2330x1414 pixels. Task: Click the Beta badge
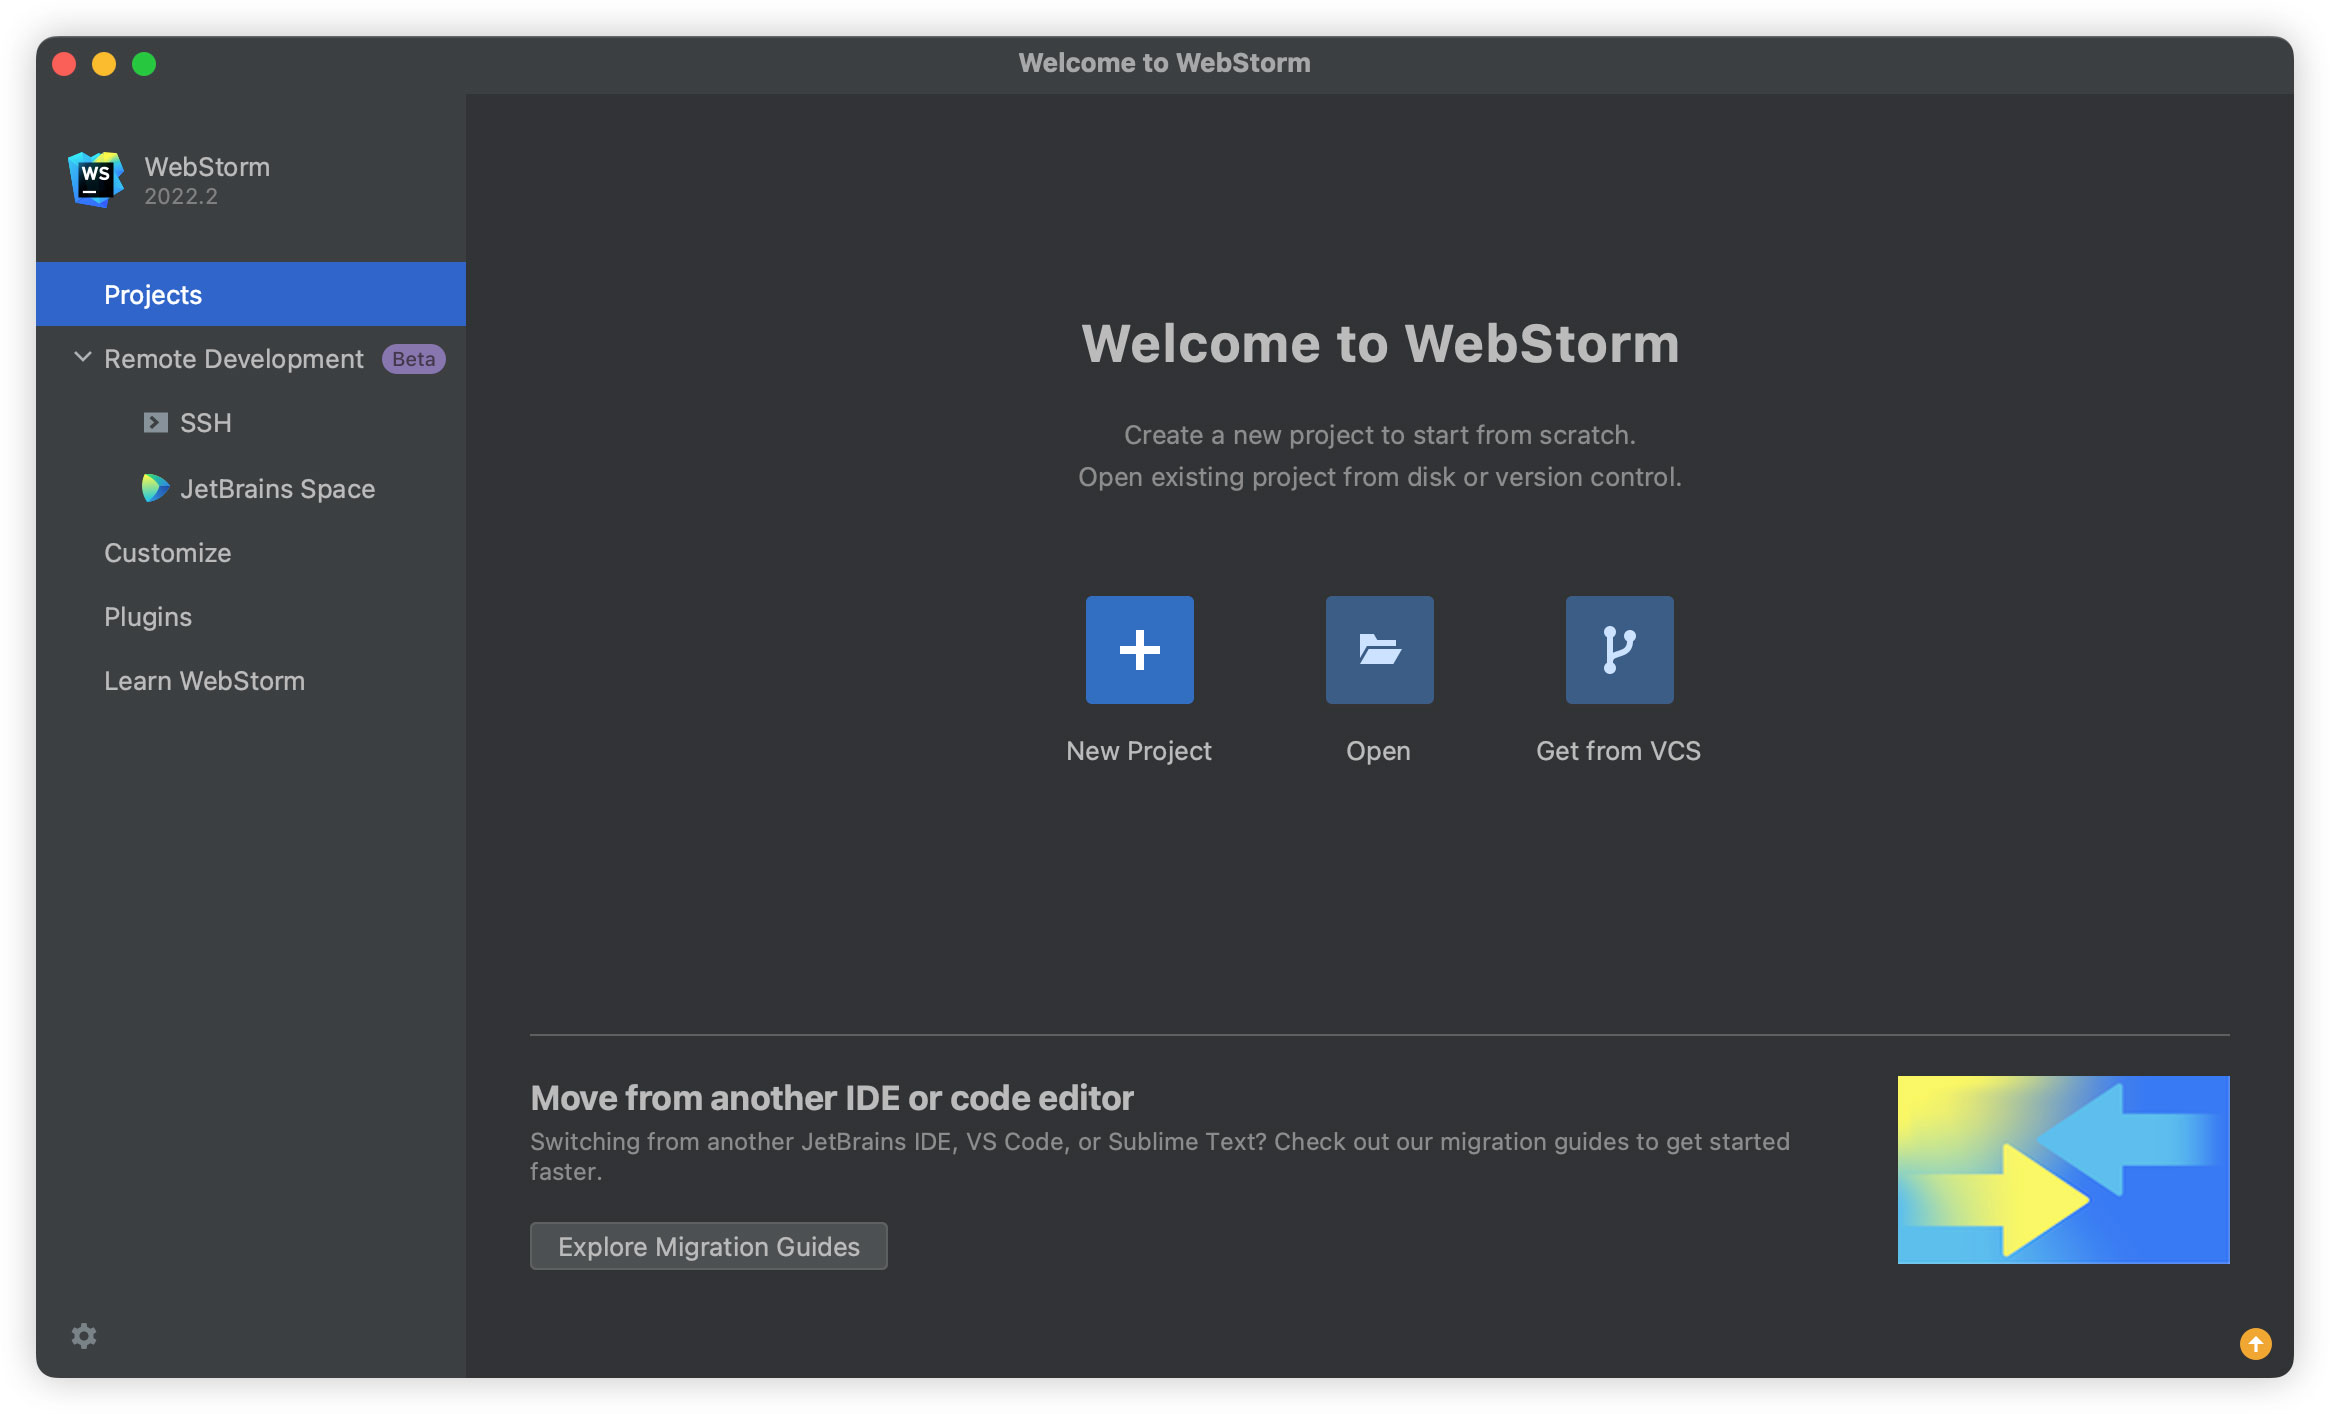tap(413, 359)
